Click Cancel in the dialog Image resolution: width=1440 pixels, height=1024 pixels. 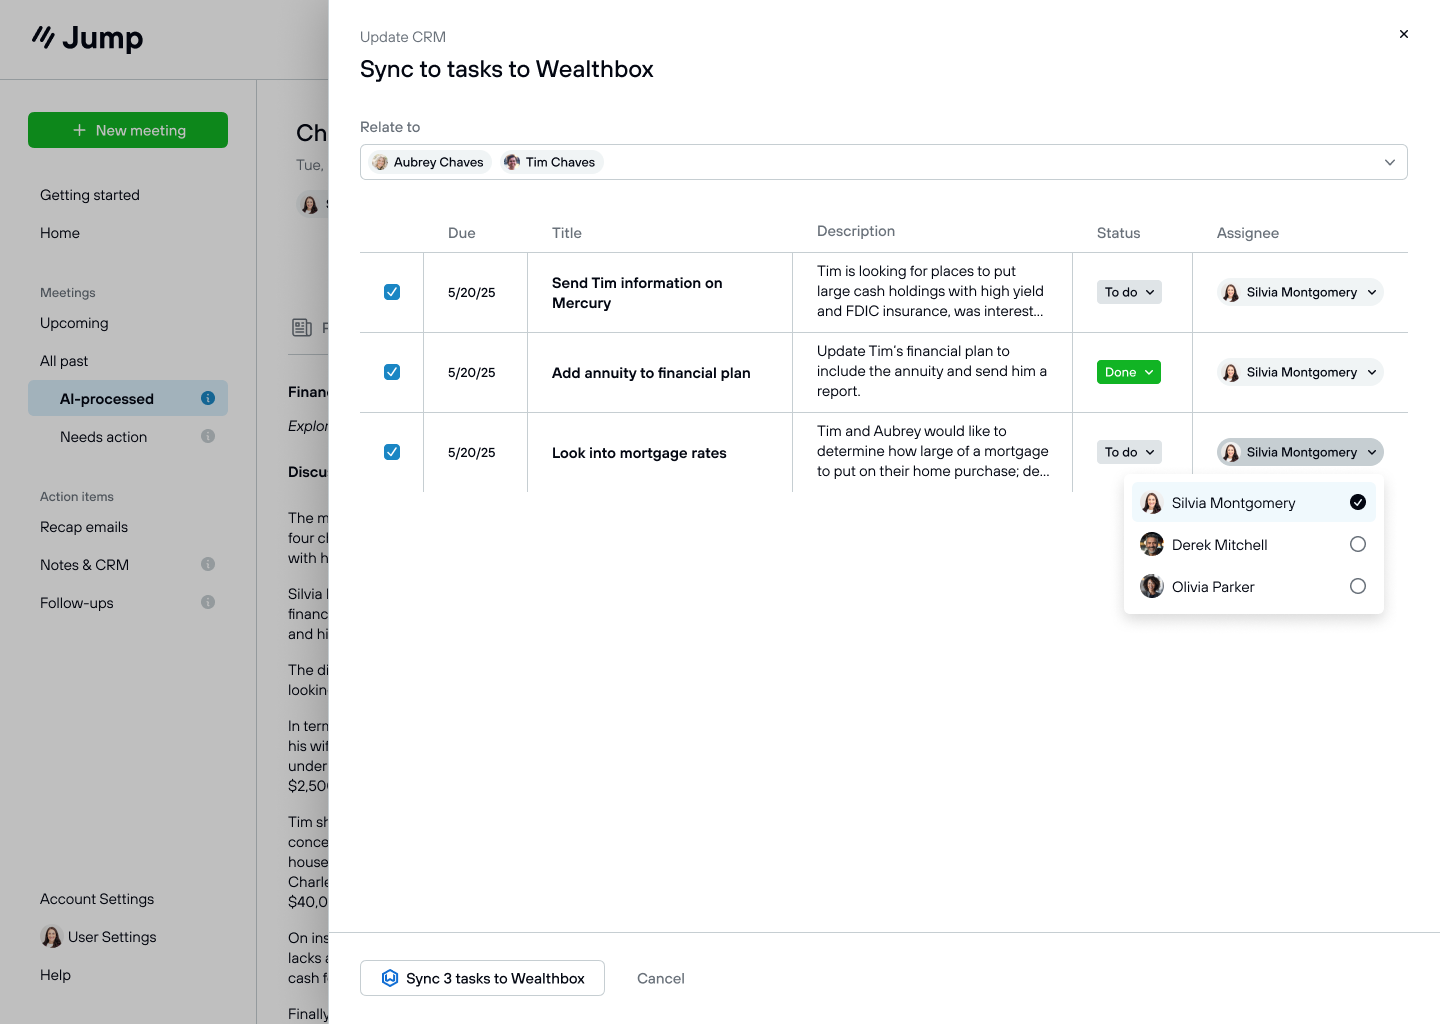(661, 978)
